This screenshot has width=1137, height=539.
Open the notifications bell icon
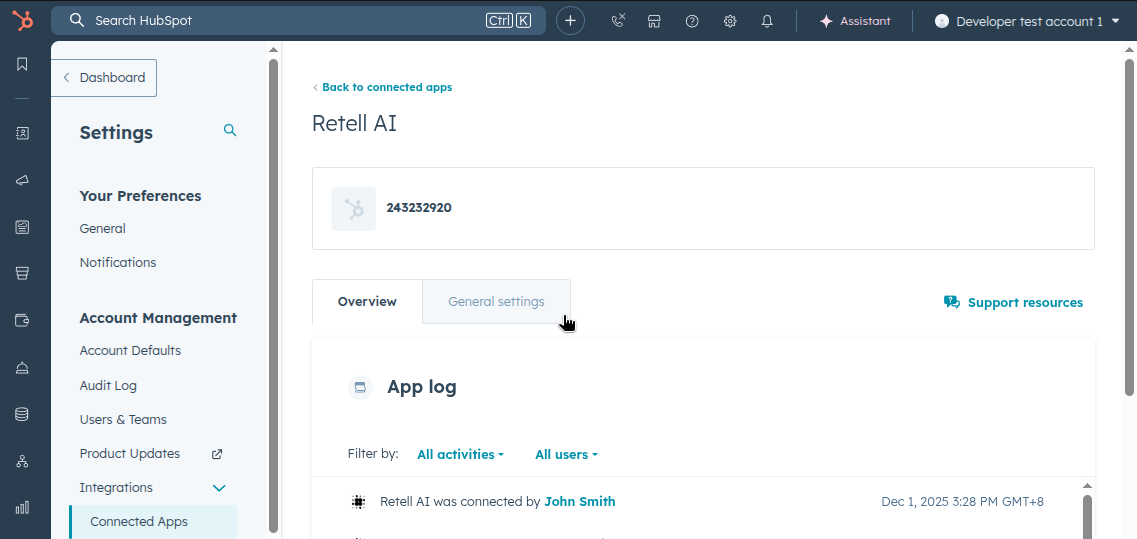767,21
